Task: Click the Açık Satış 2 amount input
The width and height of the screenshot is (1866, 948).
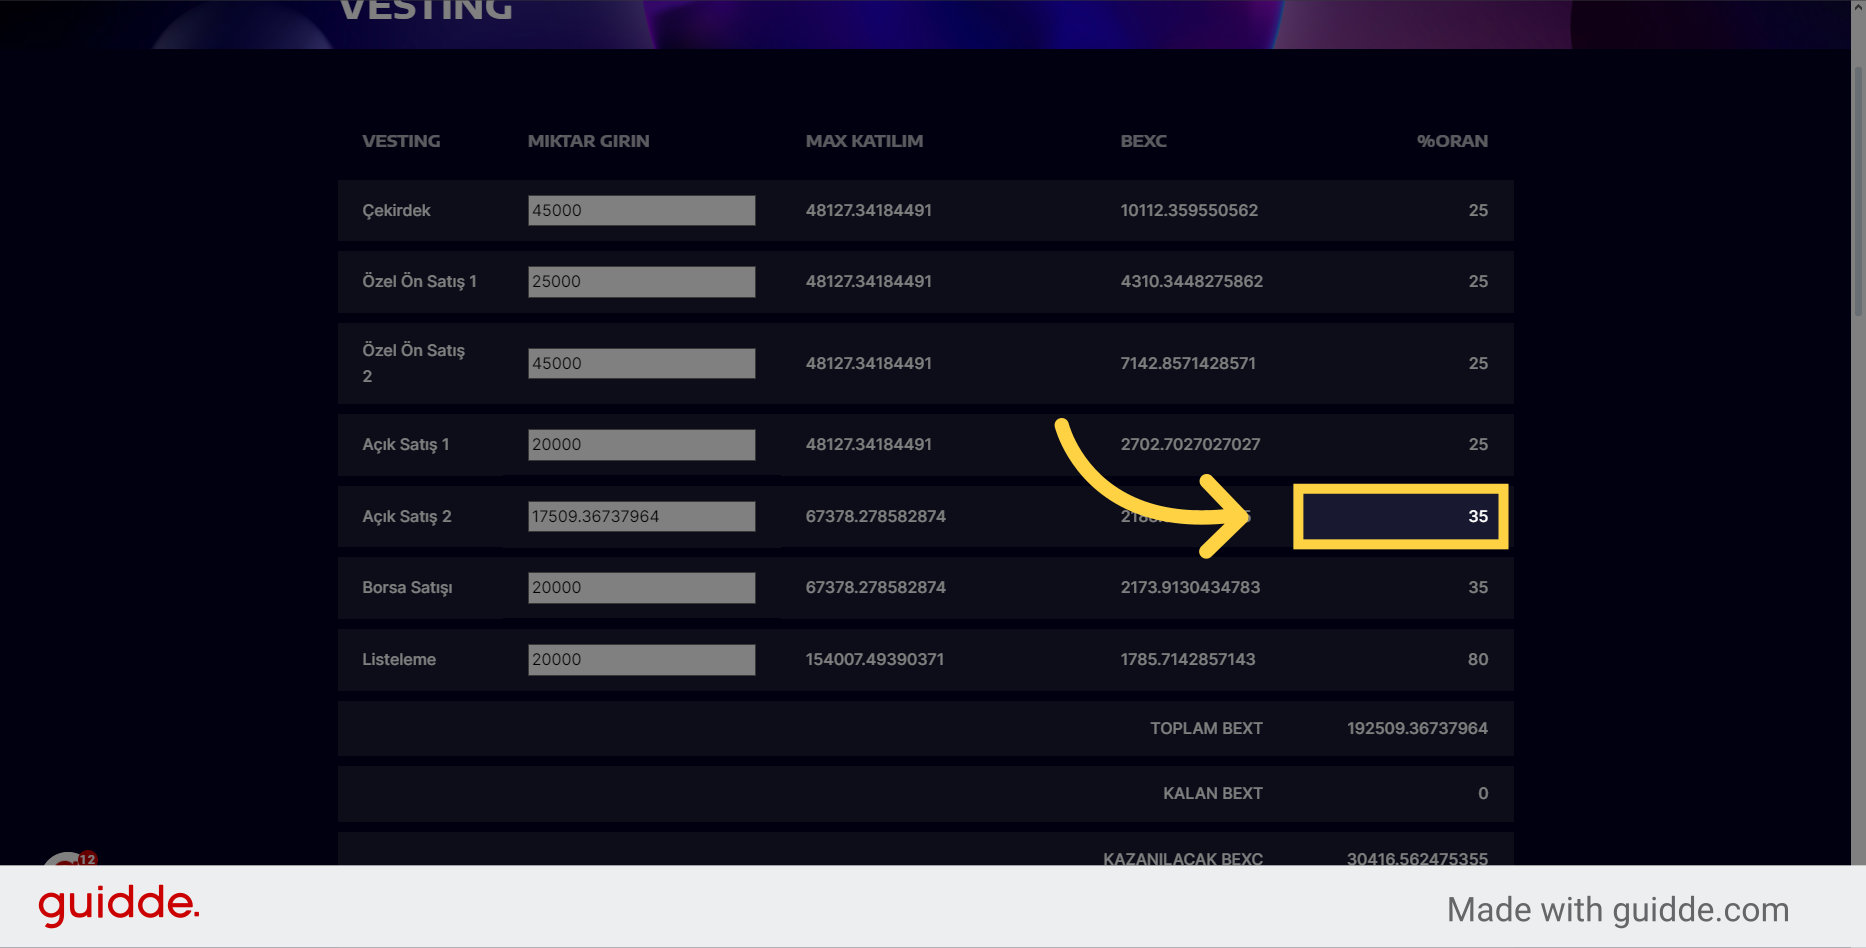Action: tap(641, 516)
